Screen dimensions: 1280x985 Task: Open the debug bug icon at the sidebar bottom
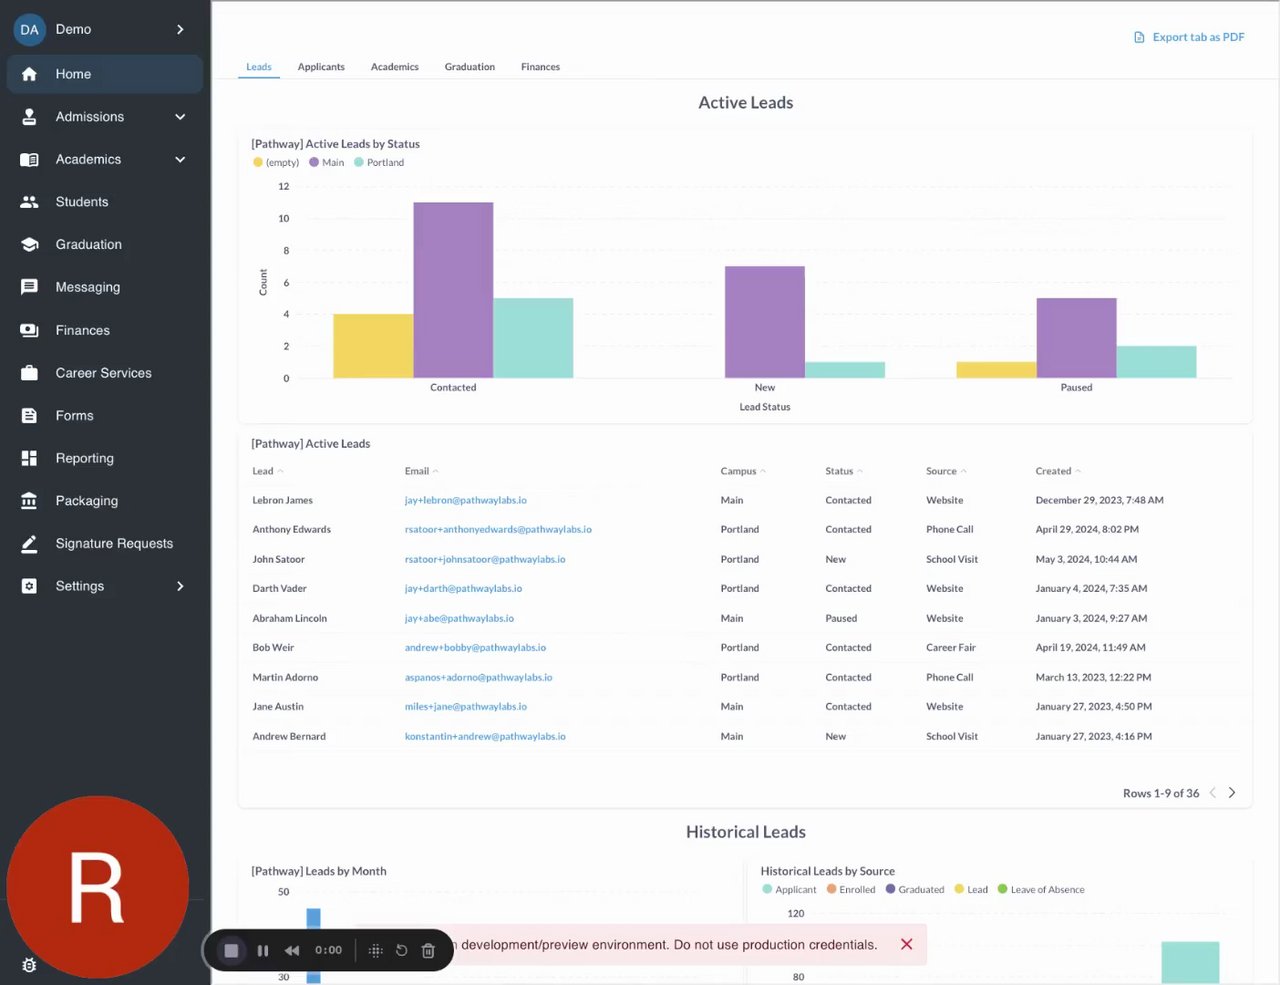click(29, 965)
